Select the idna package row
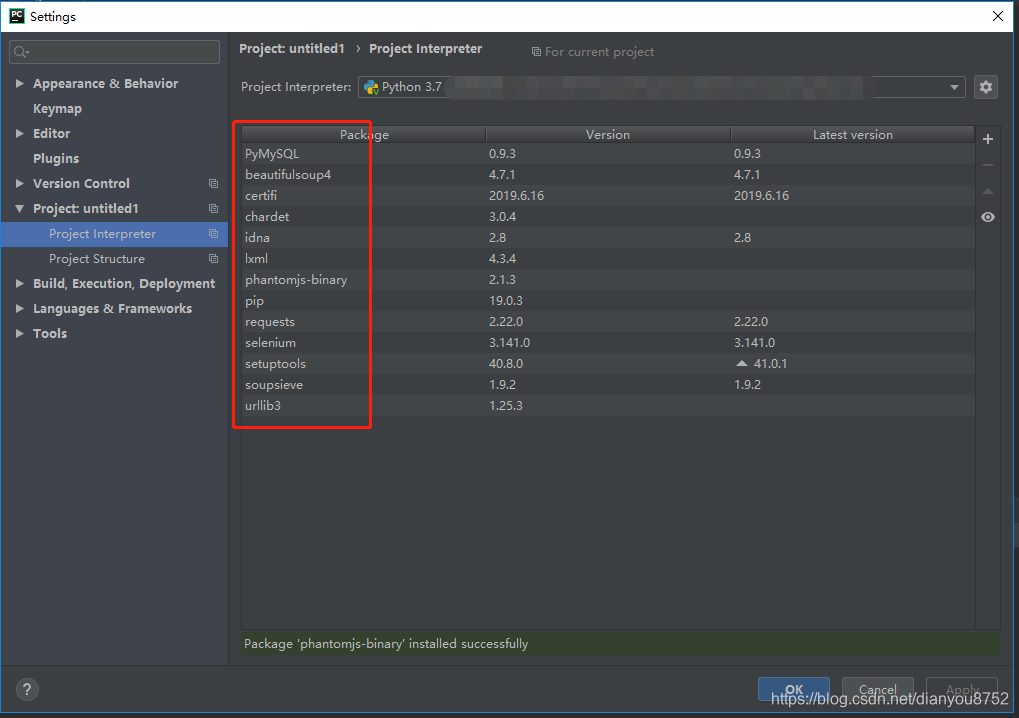Screen dimensions: 1019x718 click(608, 238)
